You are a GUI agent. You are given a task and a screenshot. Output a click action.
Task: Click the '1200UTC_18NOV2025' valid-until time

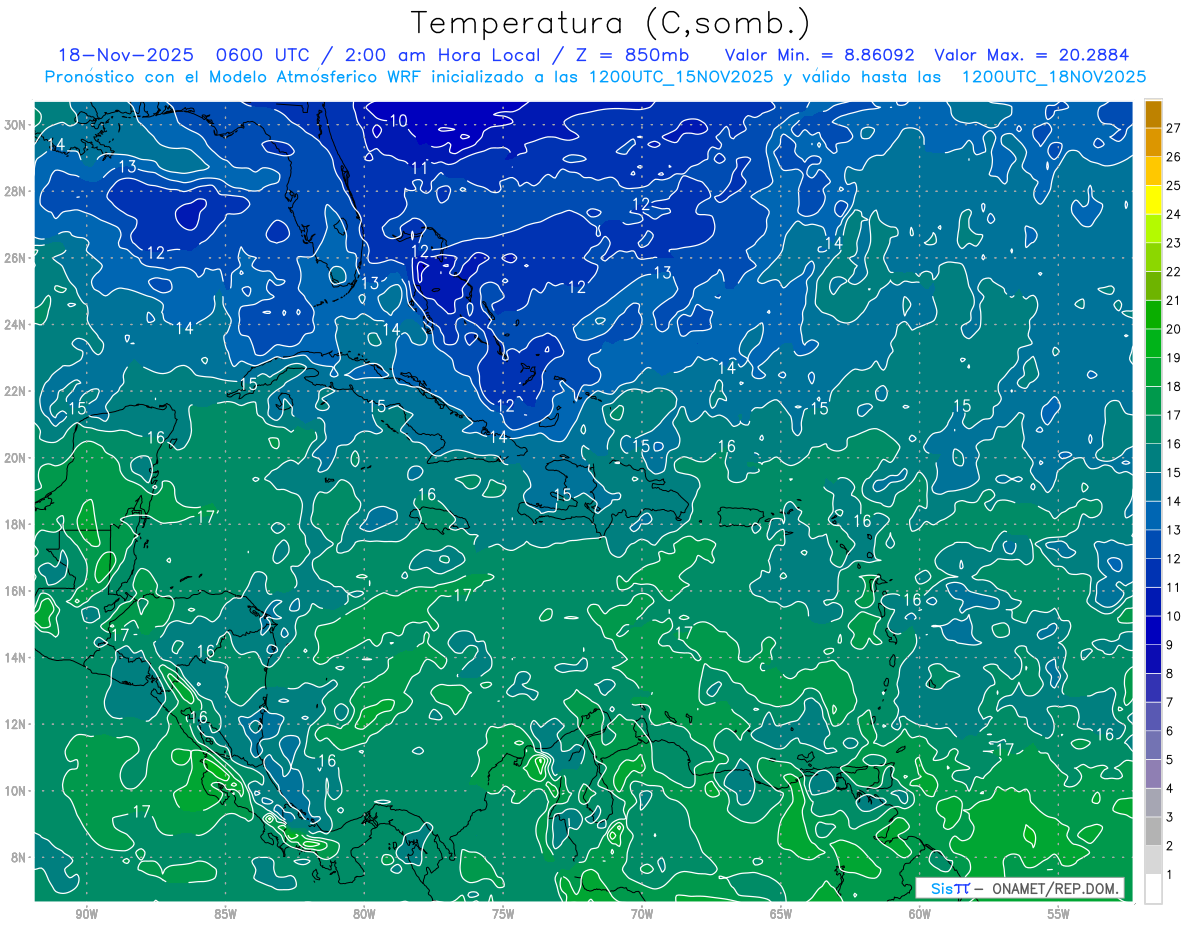(x=1053, y=77)
